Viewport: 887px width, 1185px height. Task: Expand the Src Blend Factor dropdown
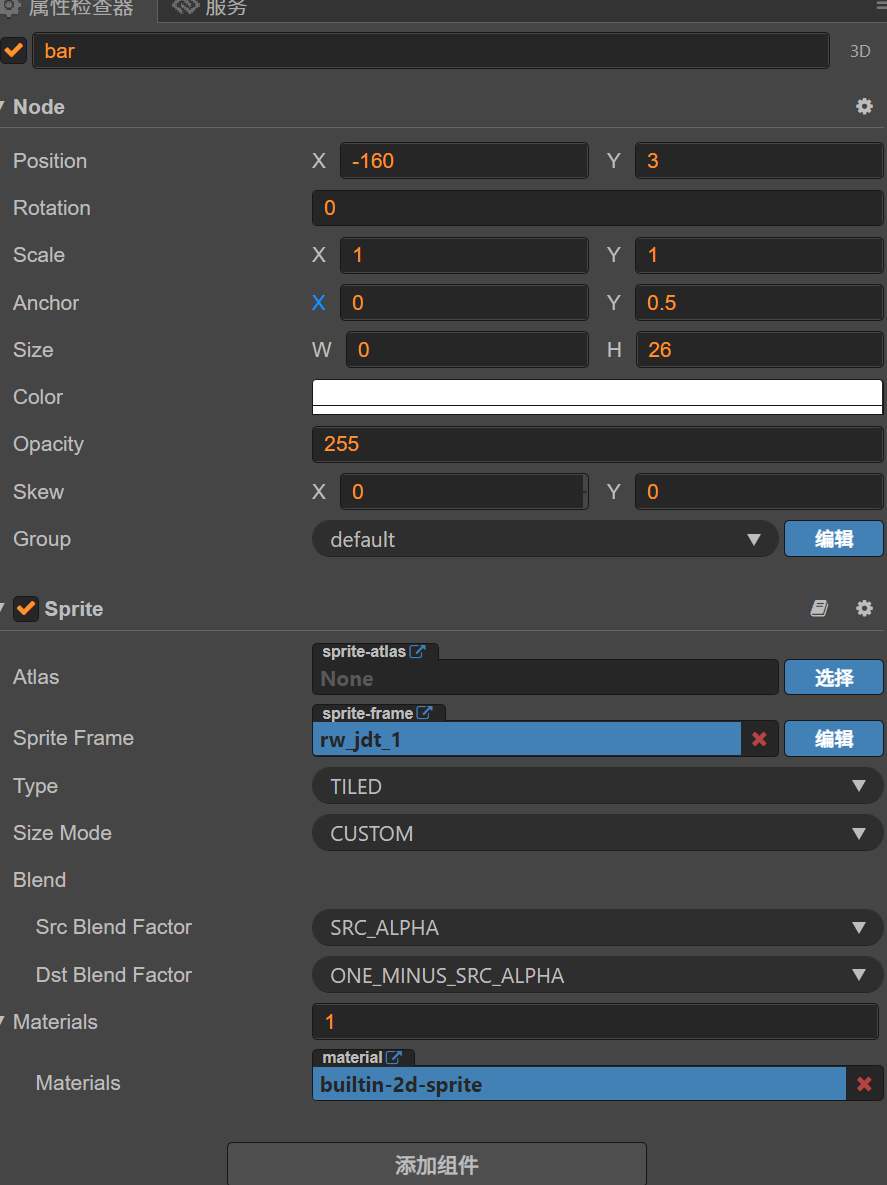click(597, 928)
